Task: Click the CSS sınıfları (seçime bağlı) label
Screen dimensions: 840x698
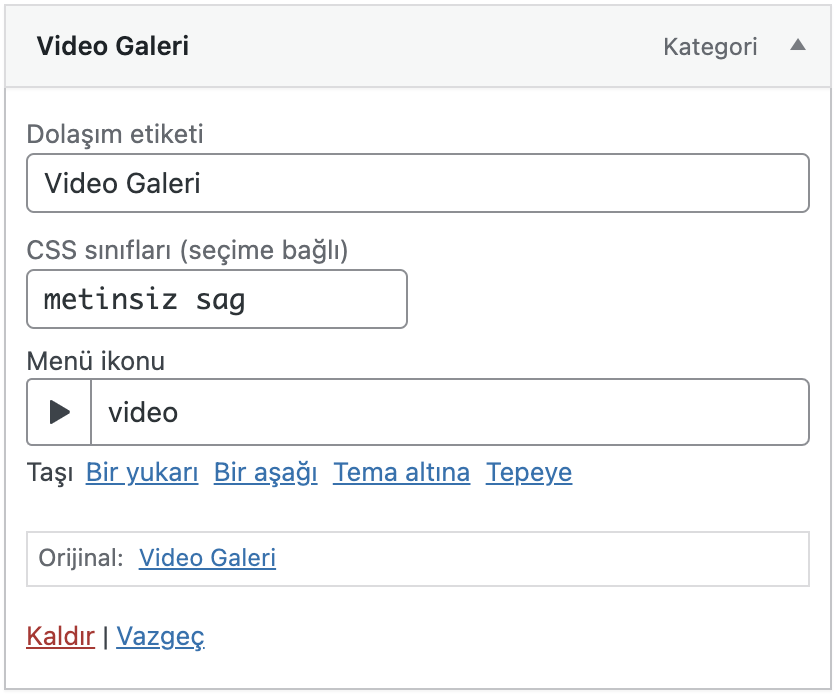Action: [188, 250]
